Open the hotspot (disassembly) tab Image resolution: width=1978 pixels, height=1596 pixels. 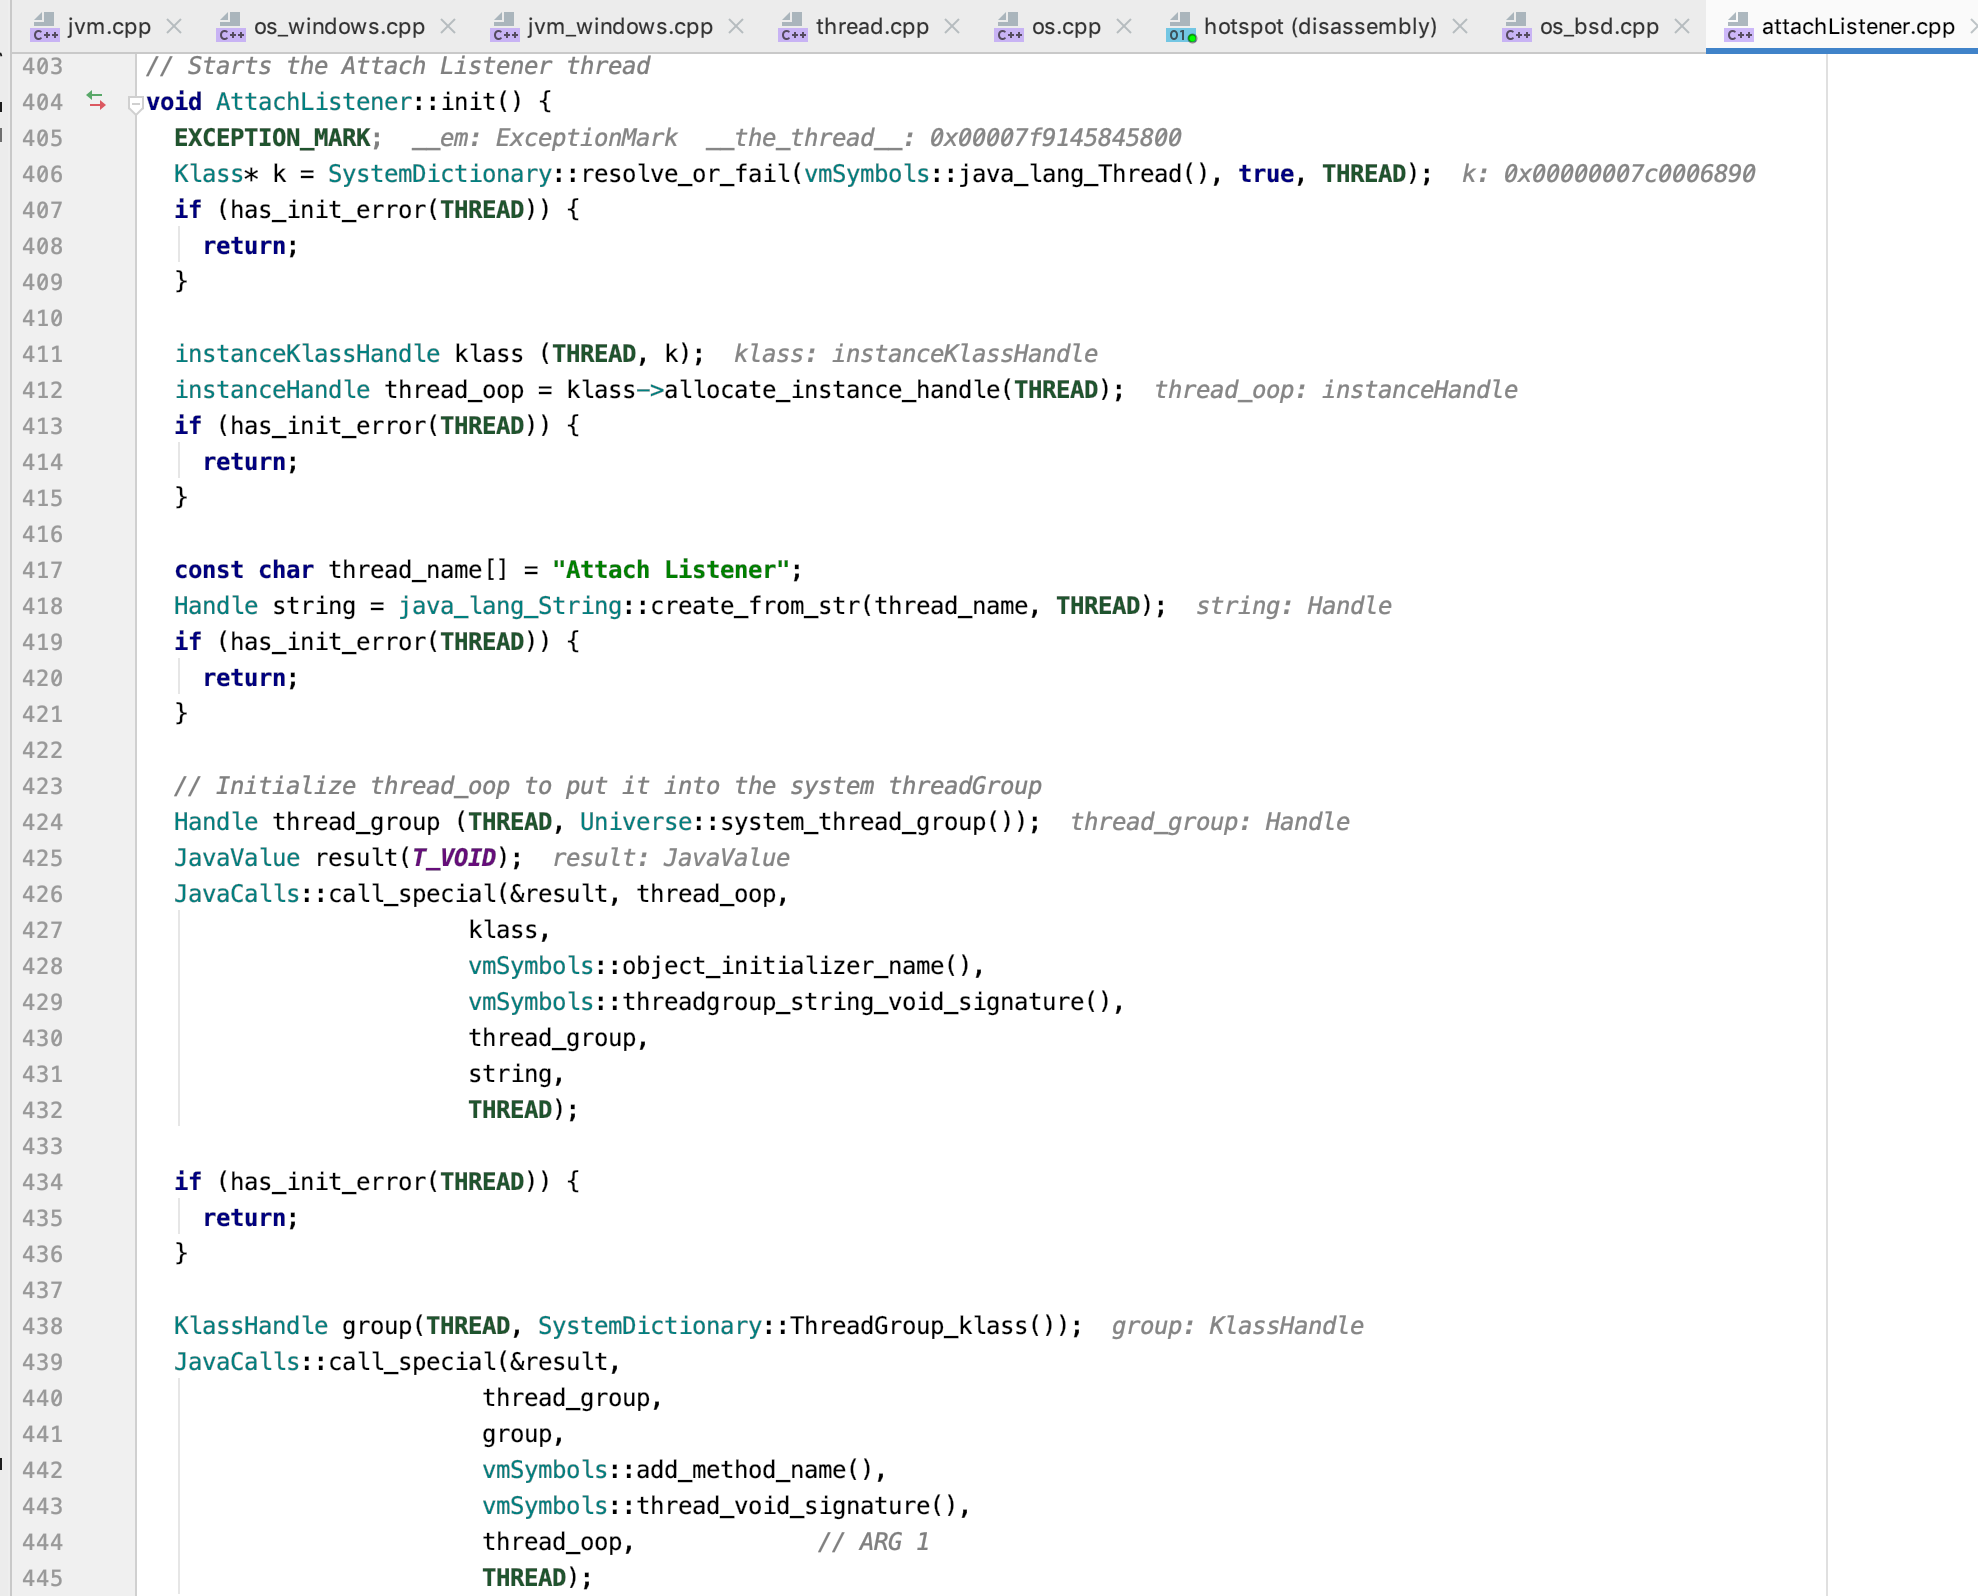coord(1319,27)
